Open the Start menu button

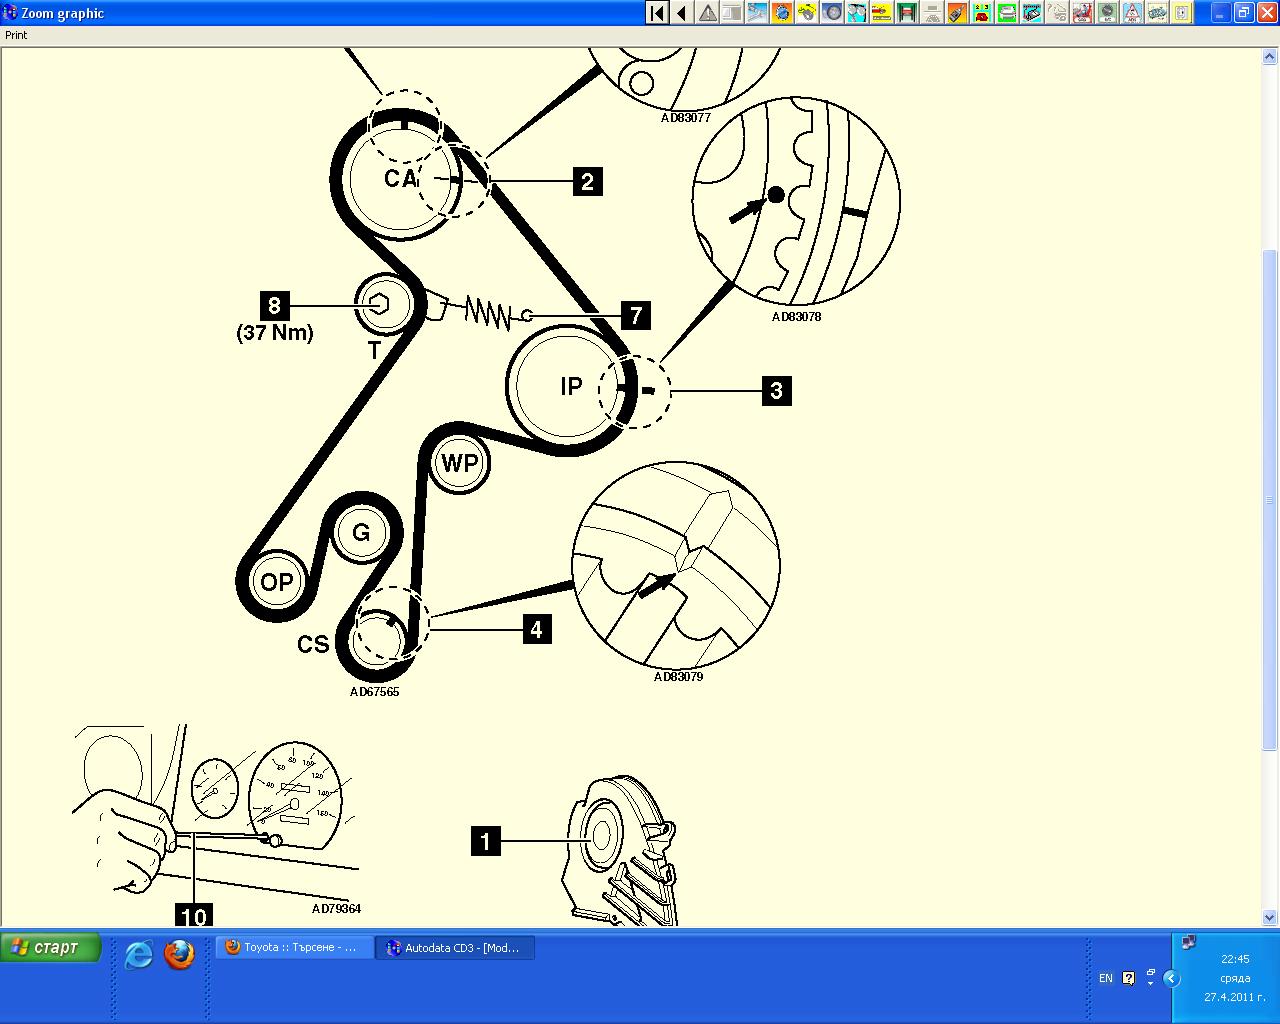click(x=51, y=948)
